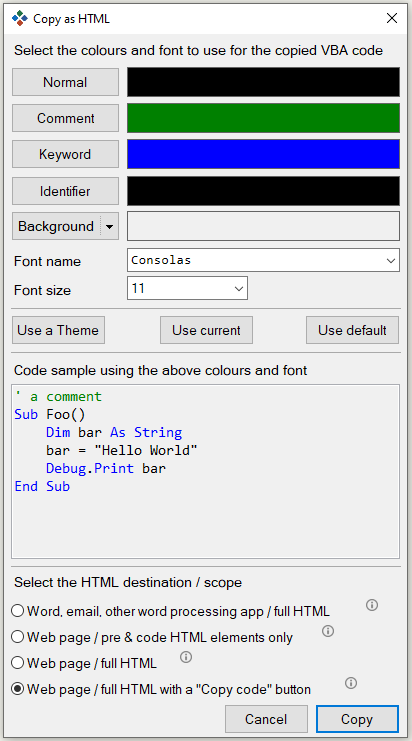This screenshot has width=412, height=741.
Task: Click the code sample preview area
Action: click(x=206, y=472)
